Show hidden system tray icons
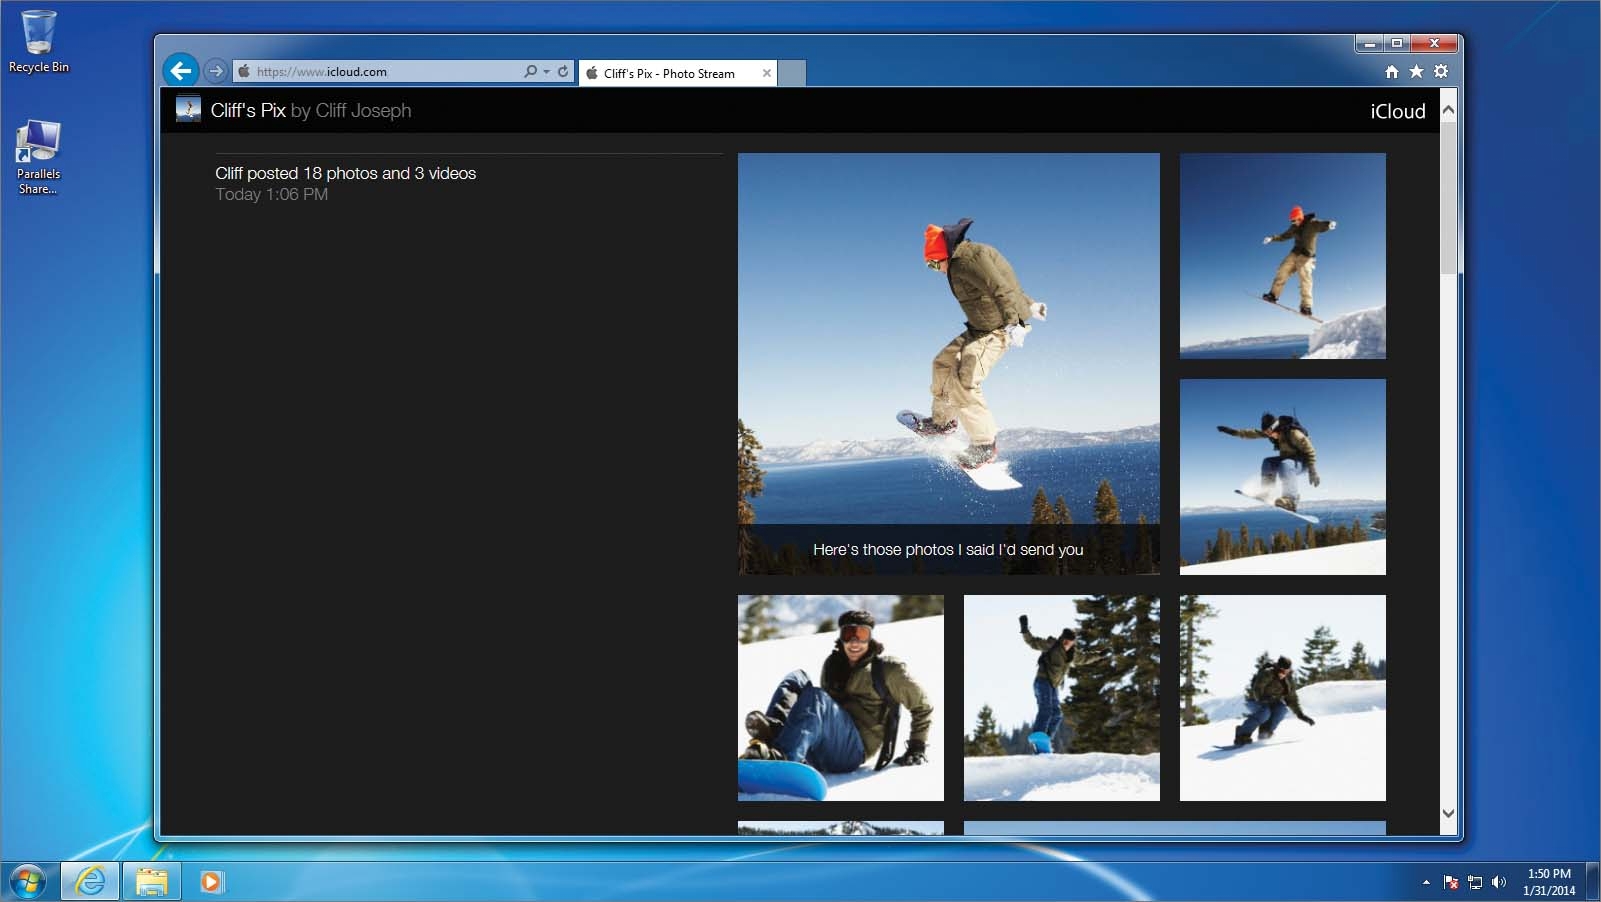This screenshot has width=1601, height=902. (1425, 882)
